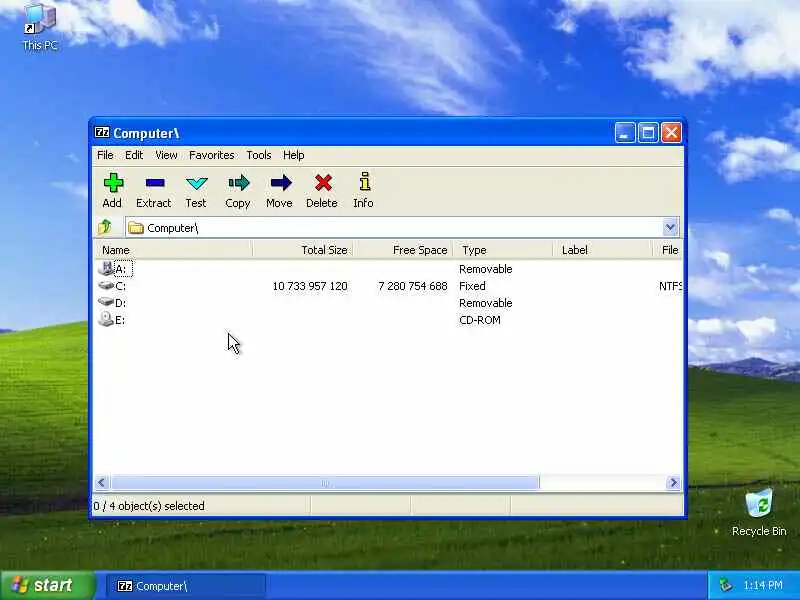Minimize the 7-Zip window
800x600 pixels.
click(x=624, y=133)
